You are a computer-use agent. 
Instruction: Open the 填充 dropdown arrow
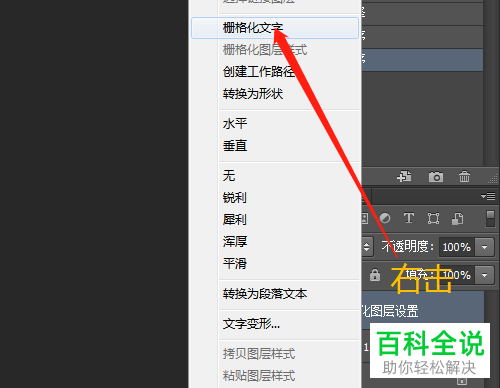pos(484,275)
